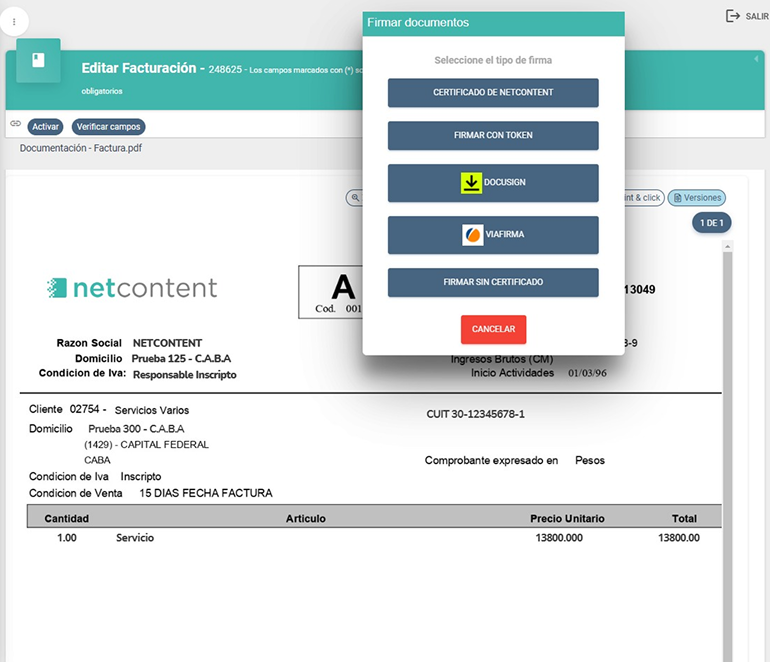This screenshot has height=662, width=770.
Task: Sign using Firmar sin Certificado
Action: (493, 283)
